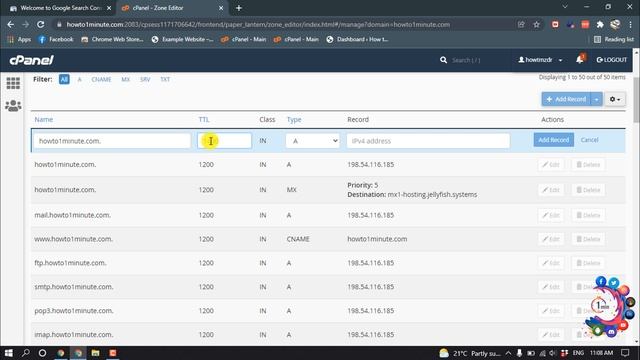Switch to Welcome to Google Search Console tab
This screenshot has height=360, width=640.
[x=60, y=8]
